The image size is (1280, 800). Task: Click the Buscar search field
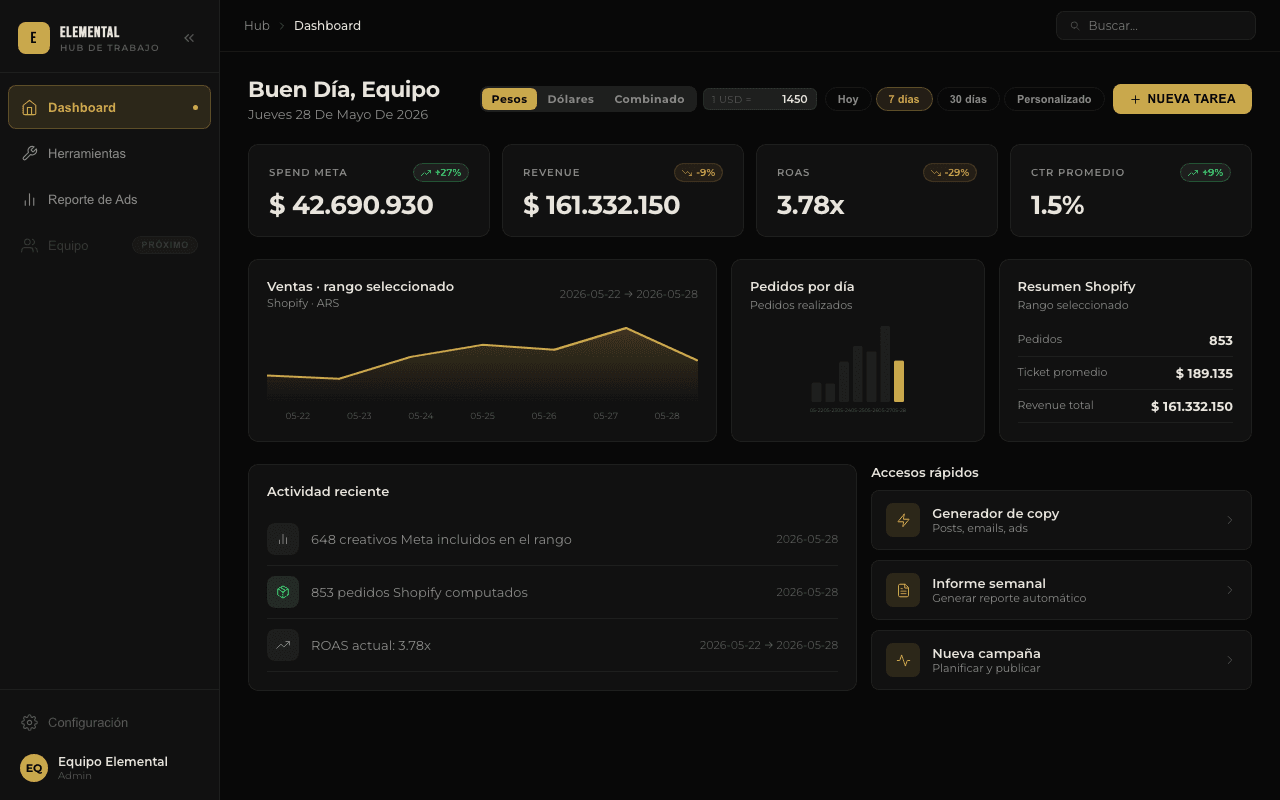1156,25
